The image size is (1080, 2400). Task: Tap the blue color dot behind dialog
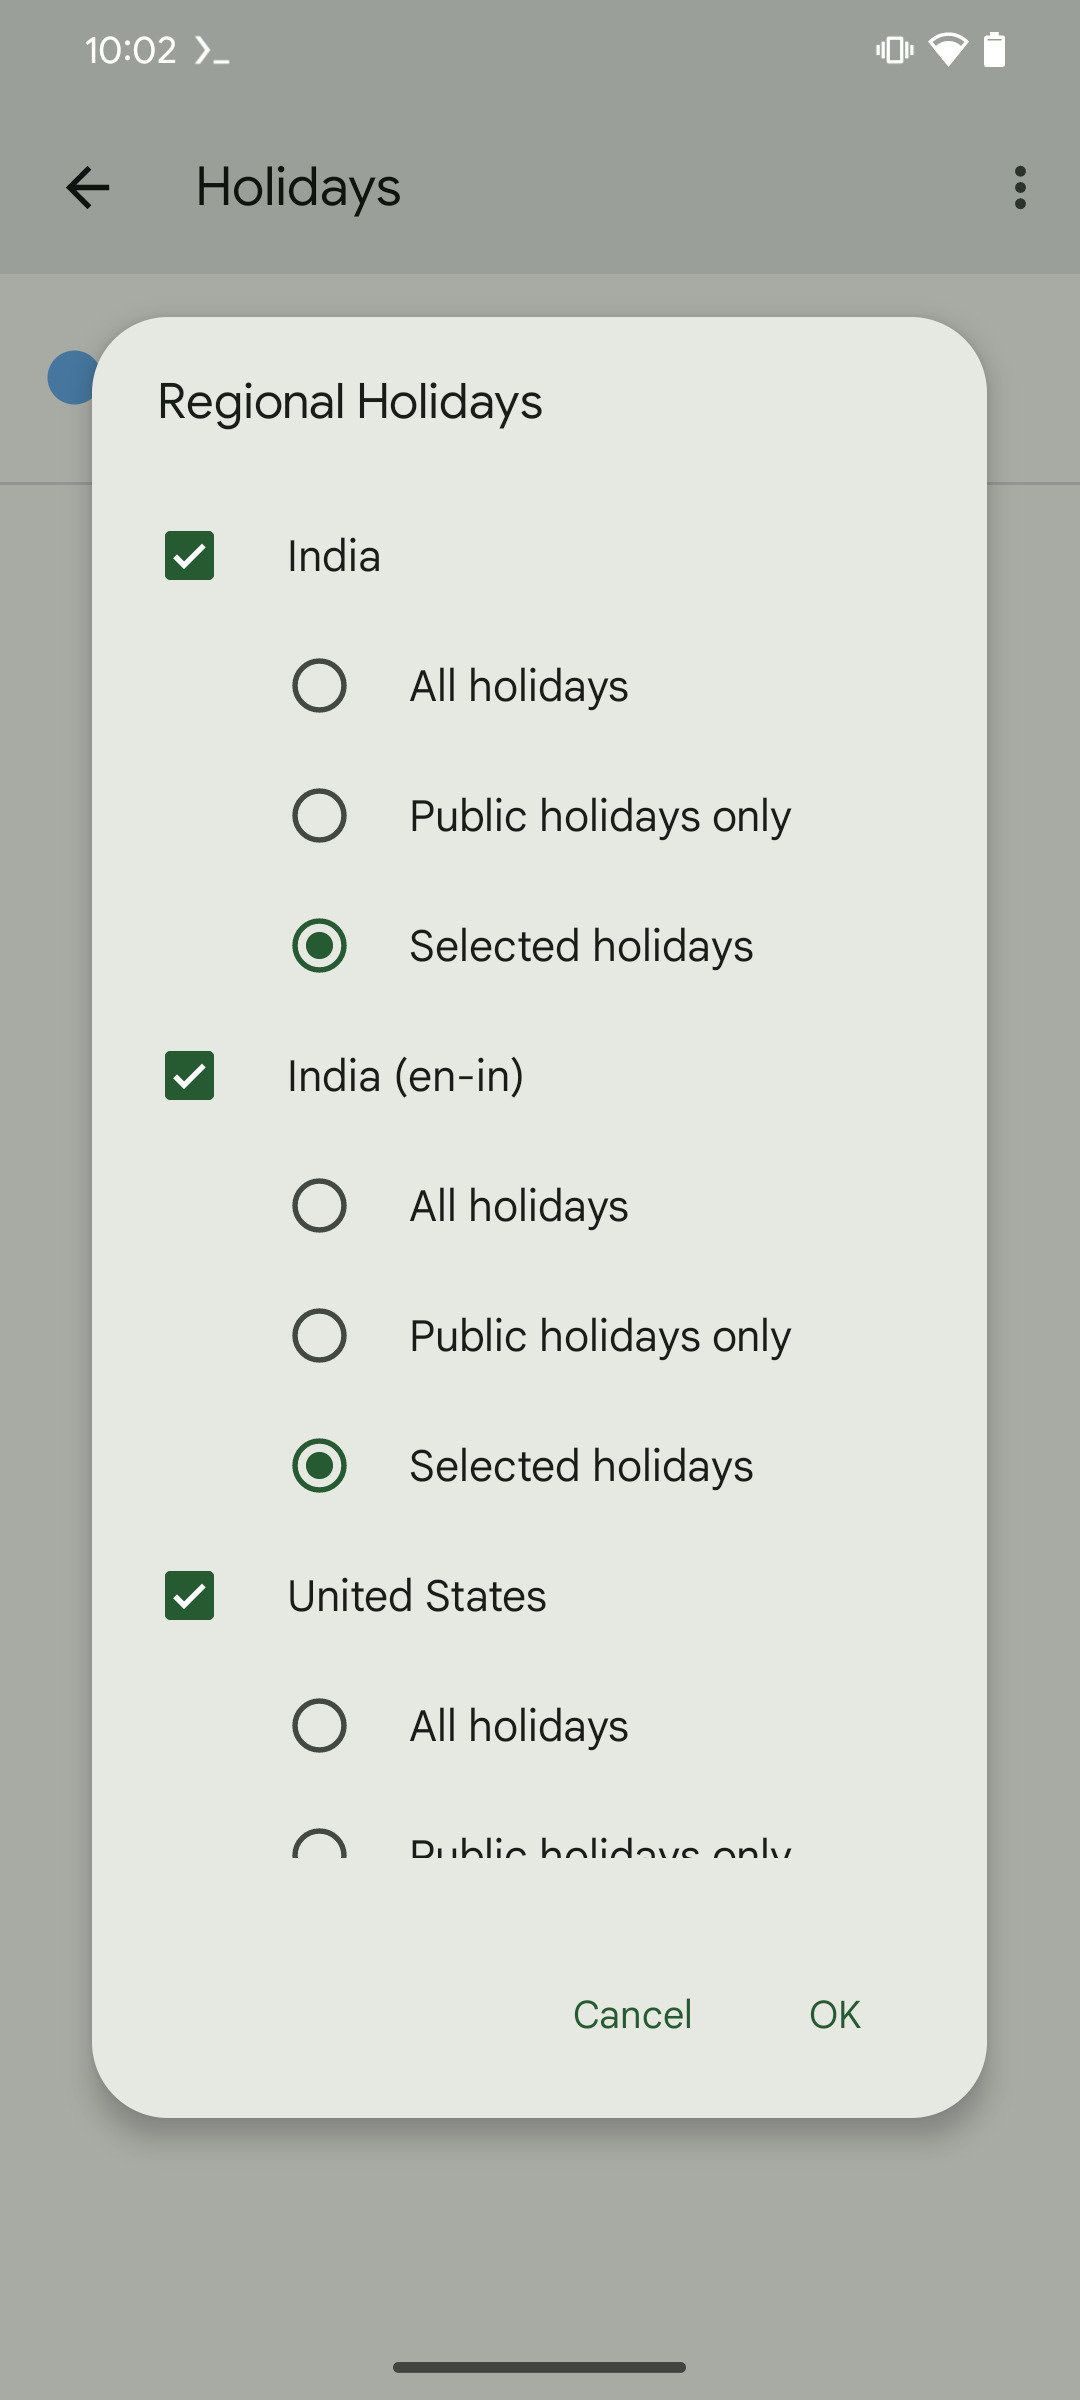[70, 378]
